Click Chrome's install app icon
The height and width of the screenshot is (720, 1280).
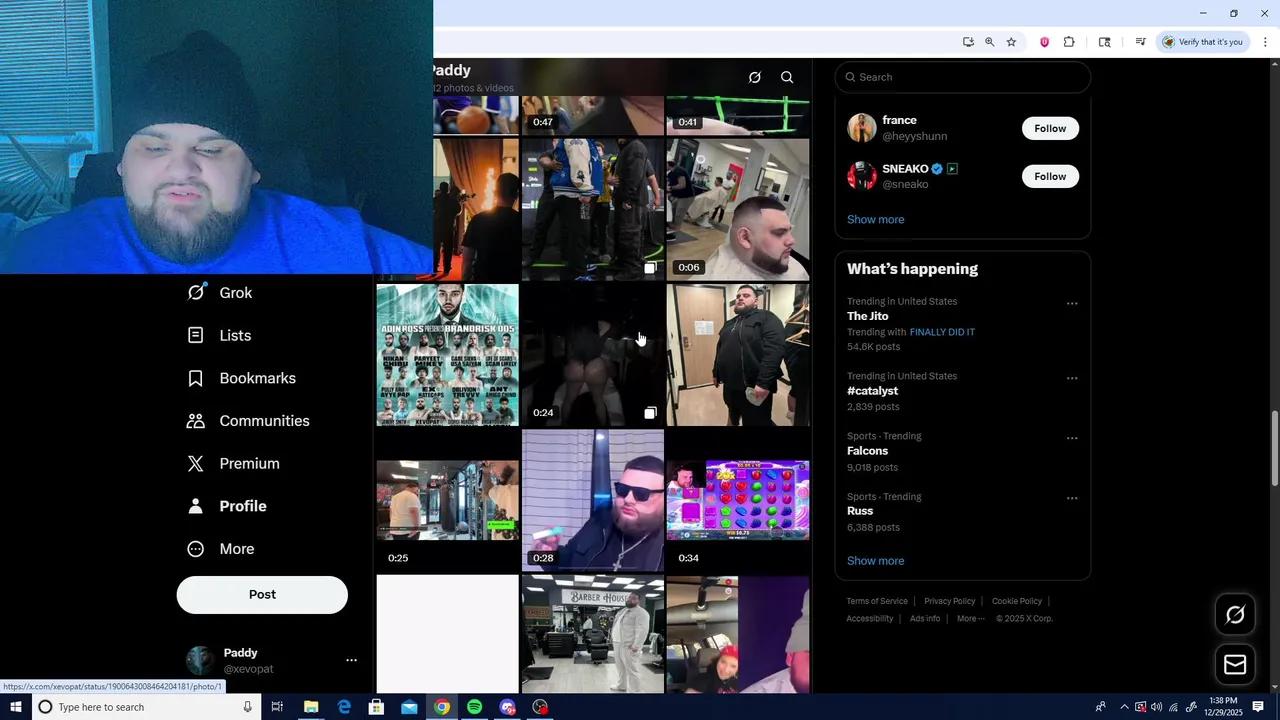pos(968,42)
